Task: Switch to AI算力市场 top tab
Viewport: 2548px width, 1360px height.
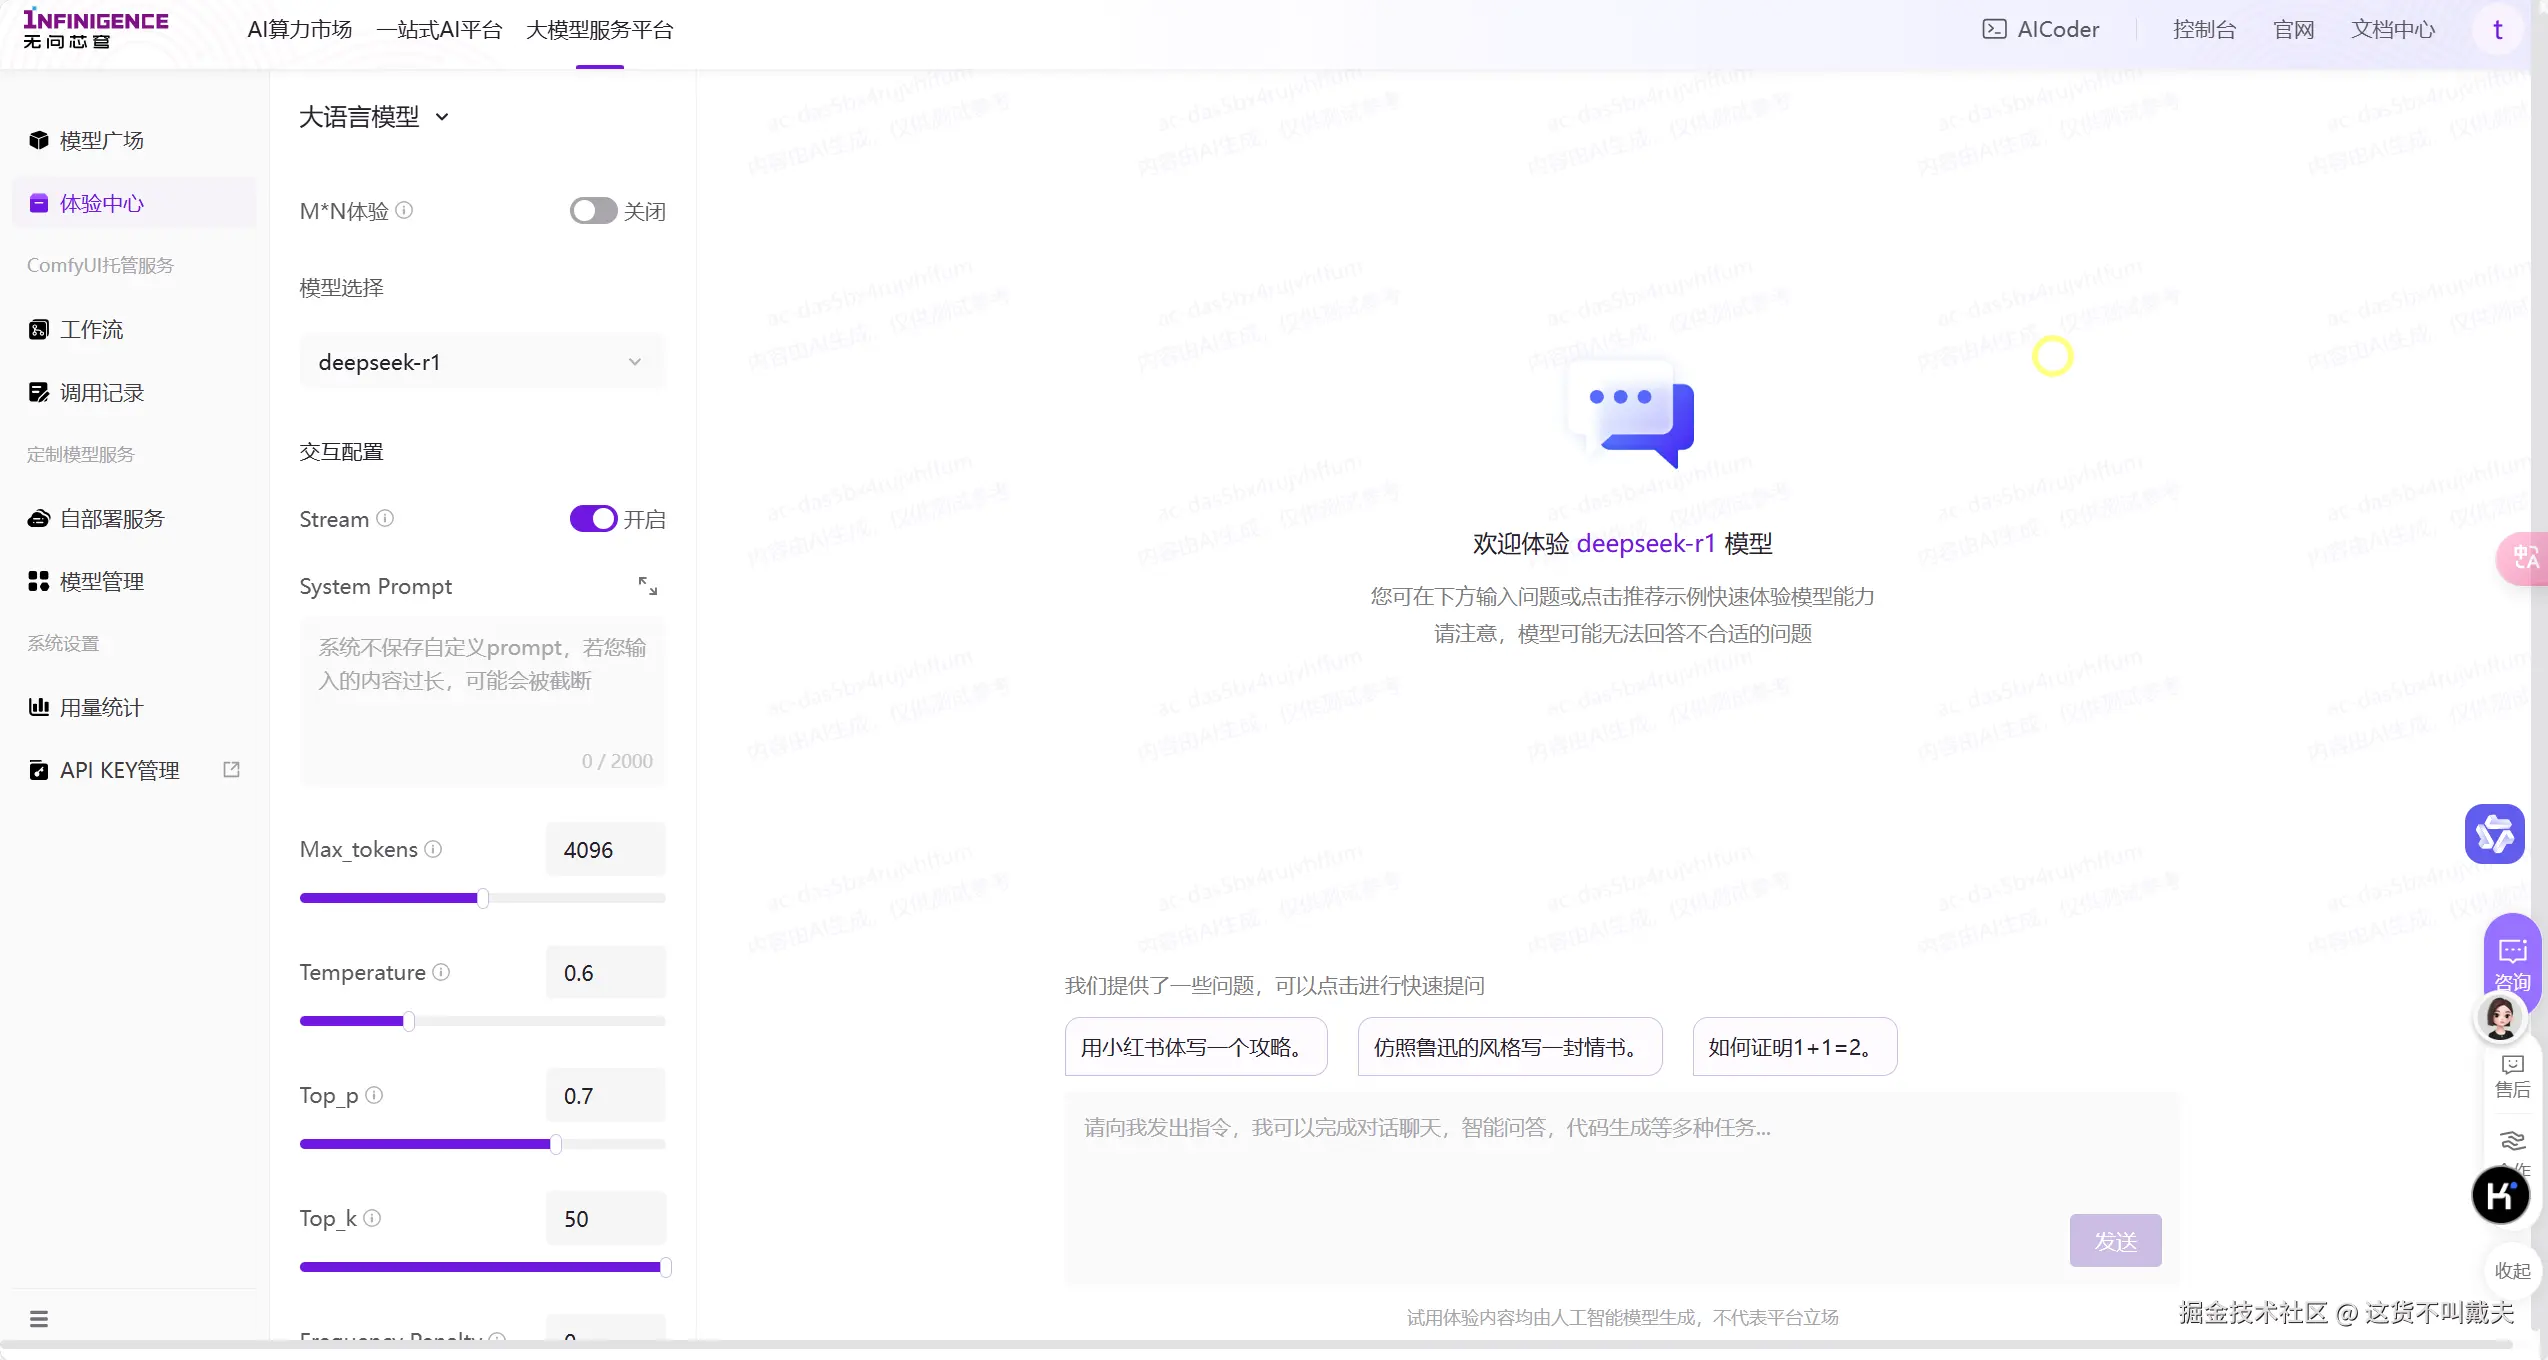Action: click(x=300, y=30)
